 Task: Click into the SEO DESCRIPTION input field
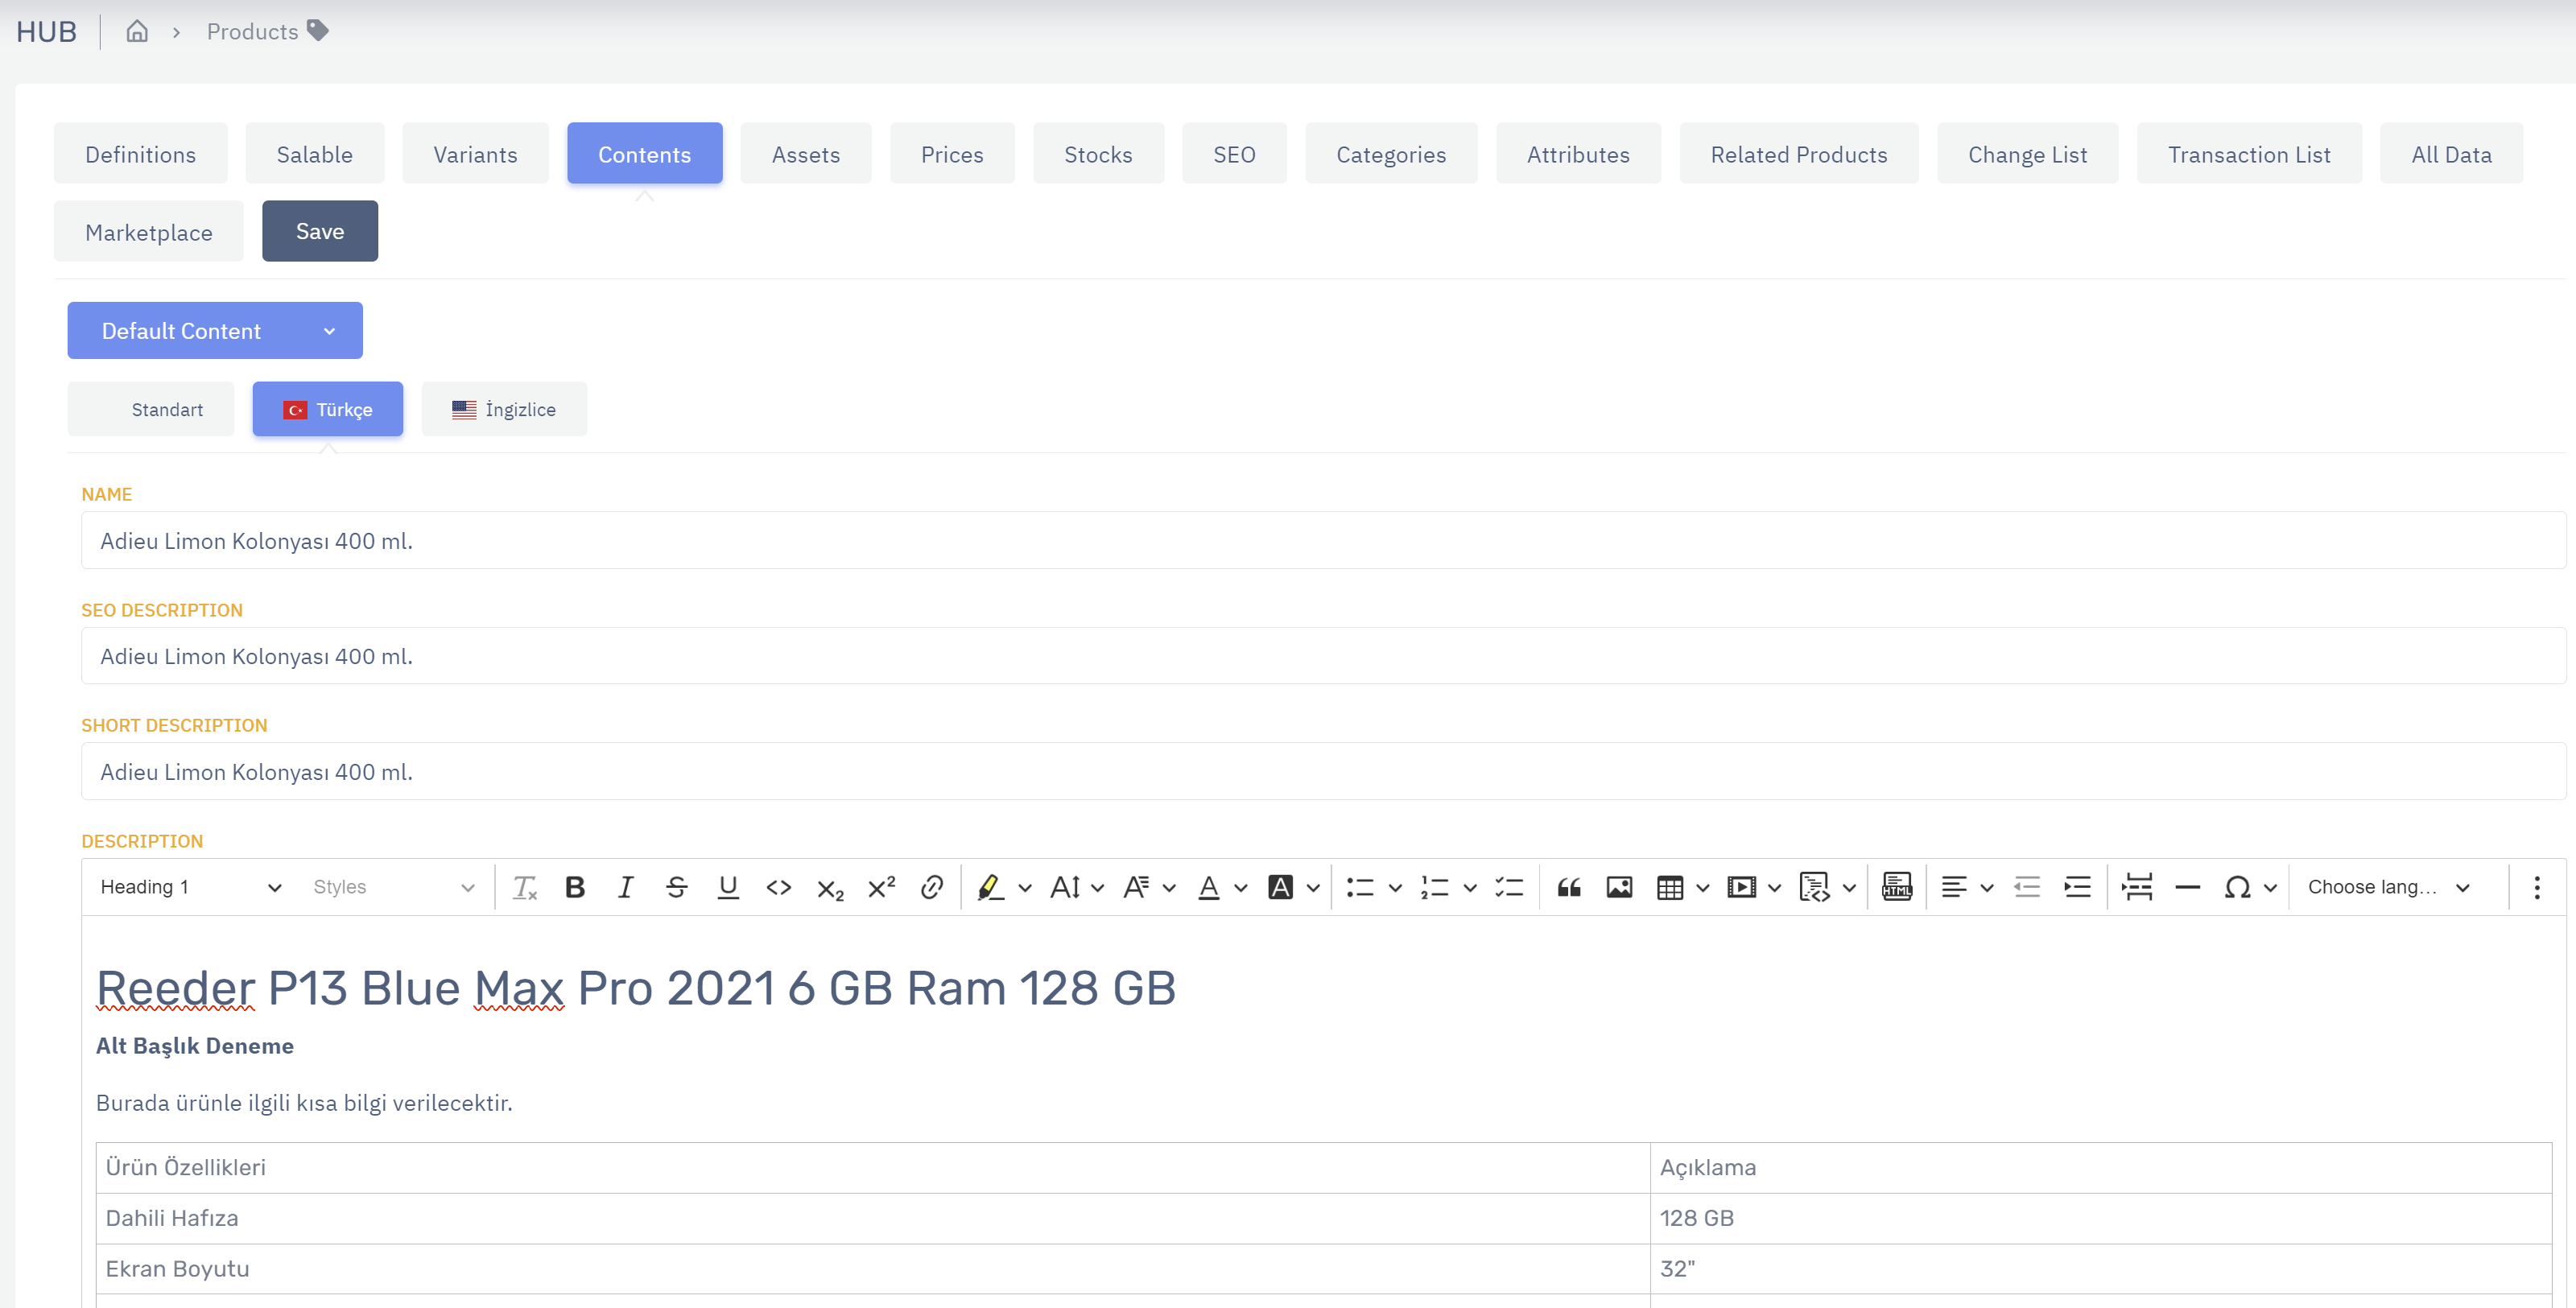1324,656
